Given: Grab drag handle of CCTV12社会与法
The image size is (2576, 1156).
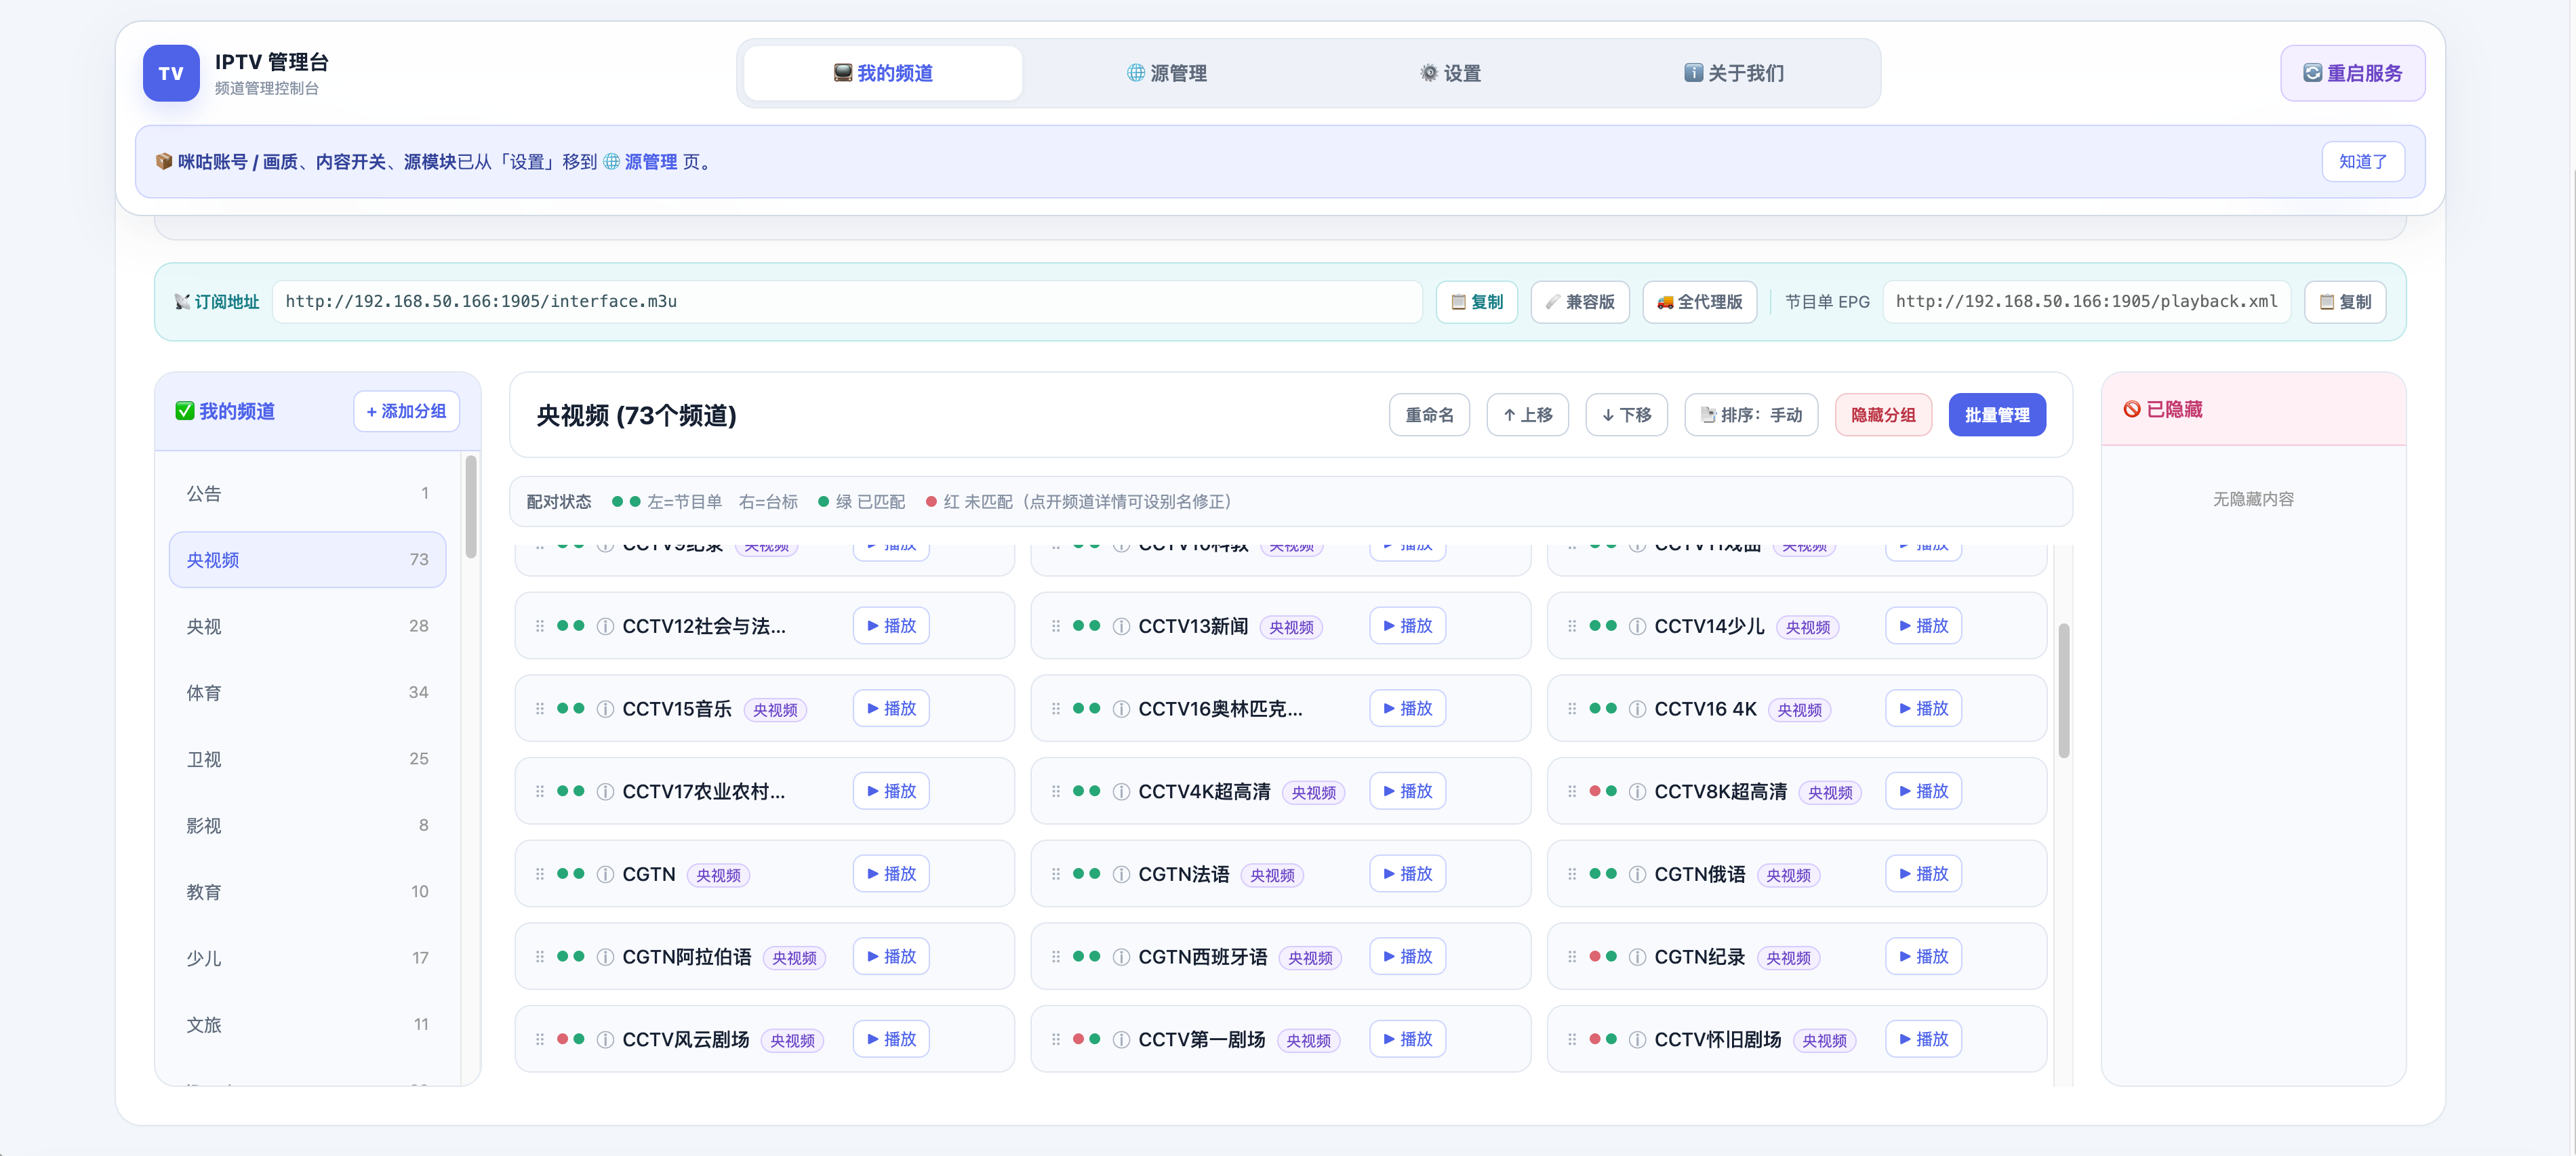Looking at the screenshot, I should coord(540,626).
